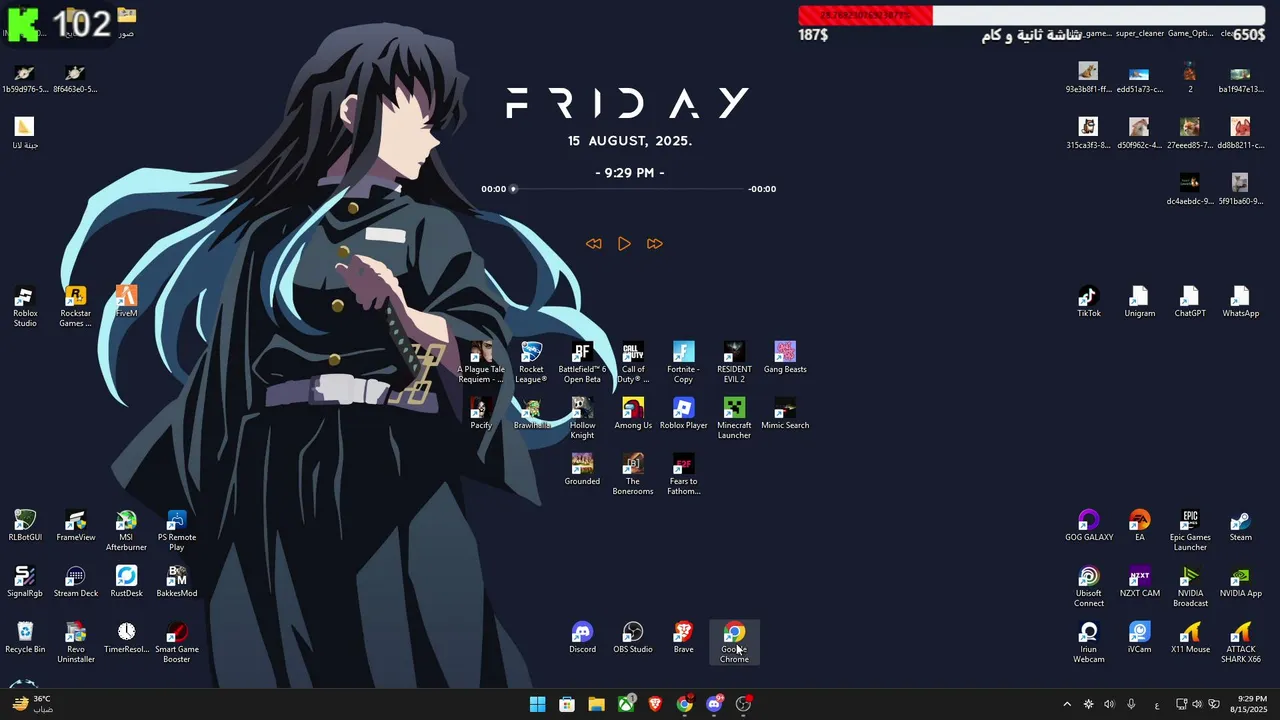This screenshot has width=1280, height=720.
Task: Launch the Rockstar Games launcher icon
Action: click(75, 307)
